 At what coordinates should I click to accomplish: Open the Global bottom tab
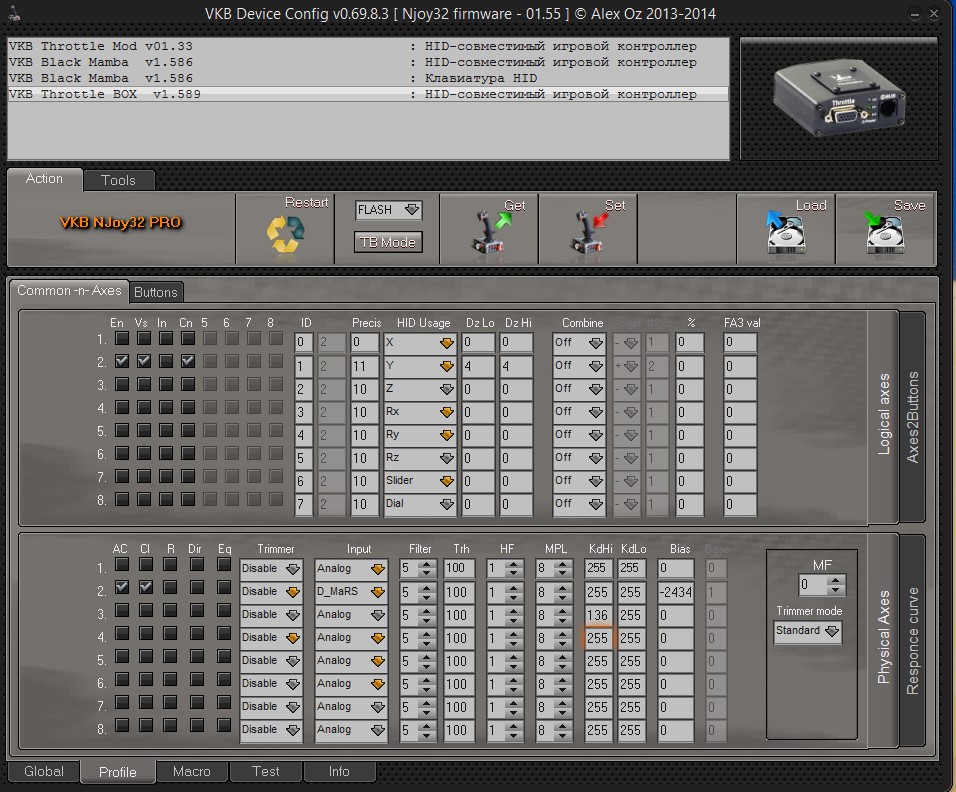click(43, 771)
